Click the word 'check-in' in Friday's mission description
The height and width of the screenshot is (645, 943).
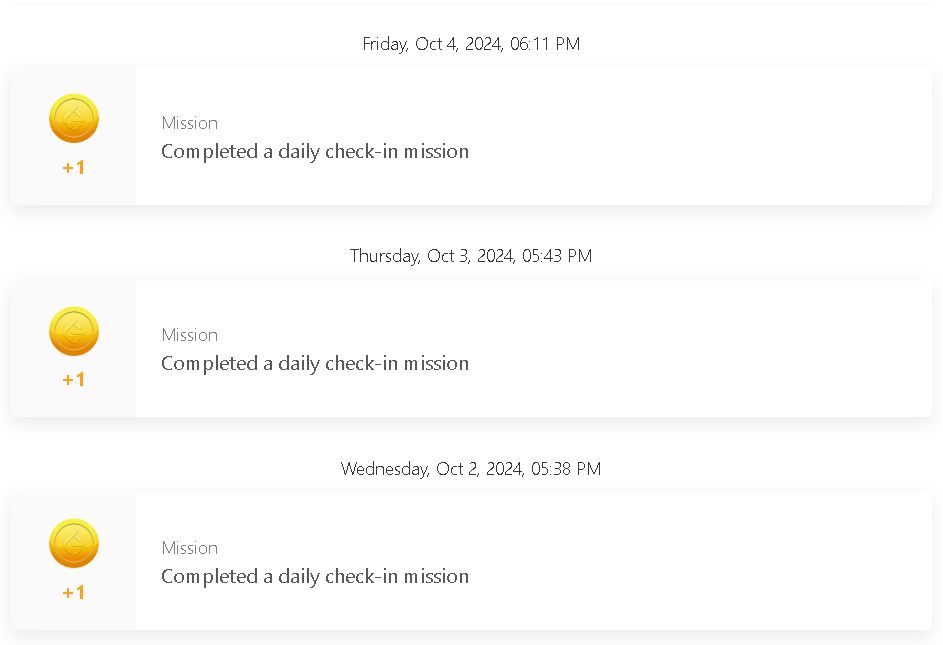[x=361, y=151]
